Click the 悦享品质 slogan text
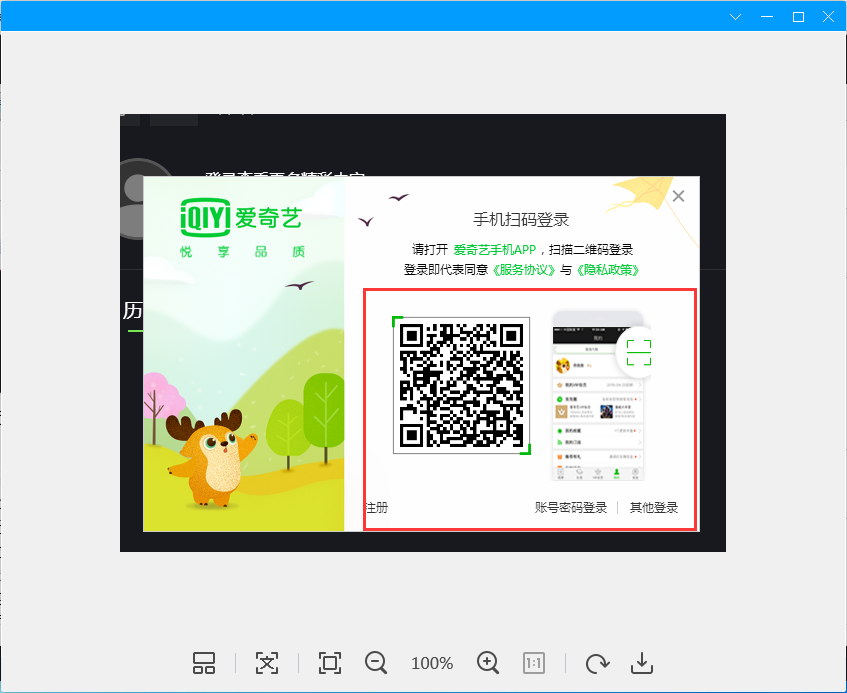 click(242, 252)
